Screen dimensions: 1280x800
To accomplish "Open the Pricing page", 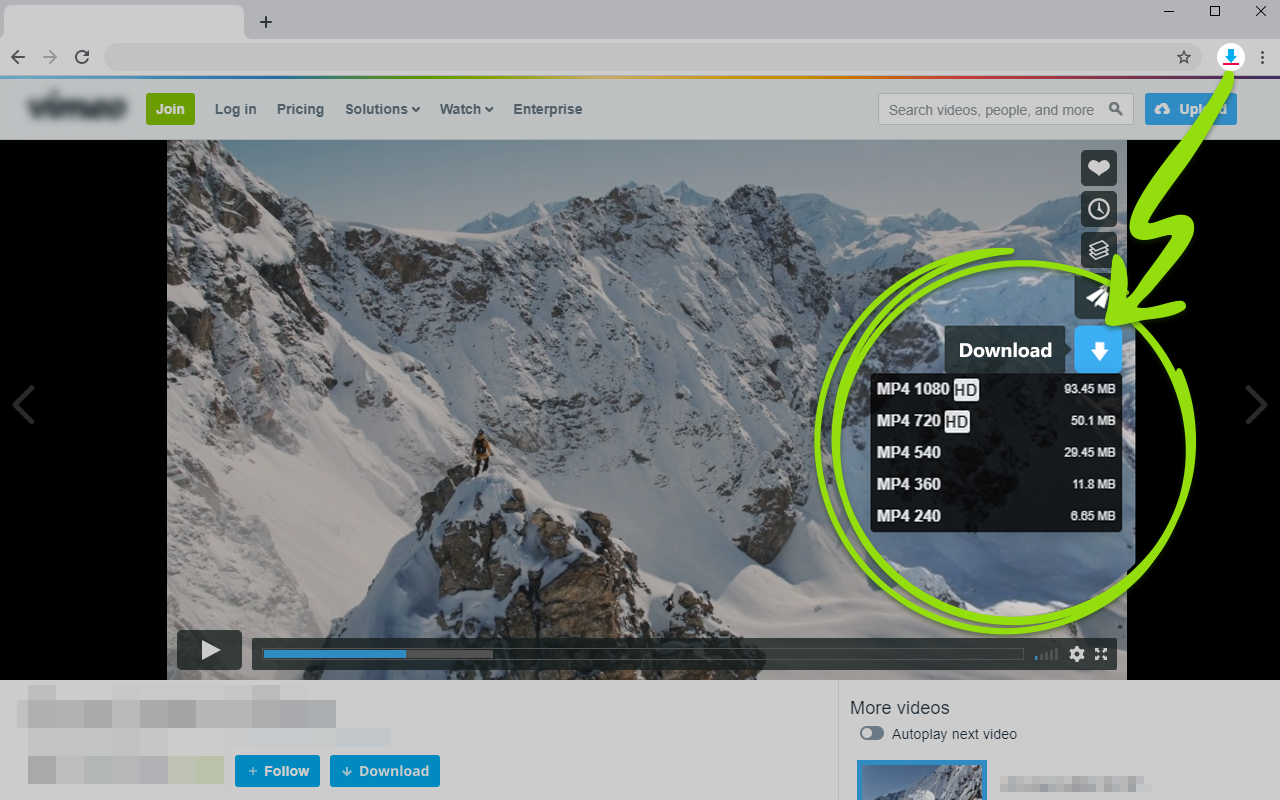I will (x=300, y=109).
